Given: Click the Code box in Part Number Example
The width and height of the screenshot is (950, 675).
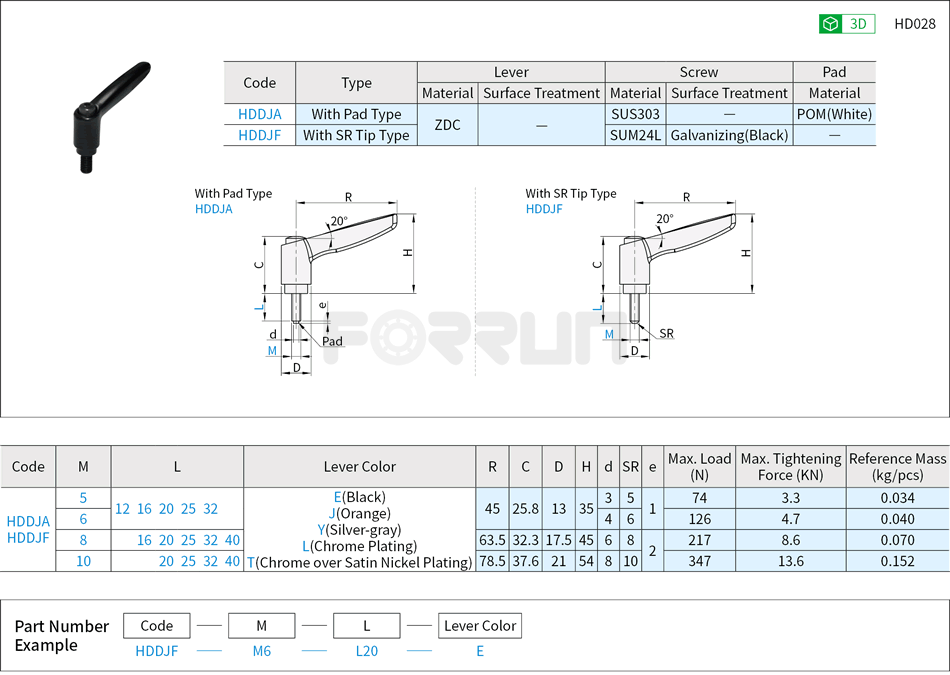Looking at the screenshot, I should (156, 625).
